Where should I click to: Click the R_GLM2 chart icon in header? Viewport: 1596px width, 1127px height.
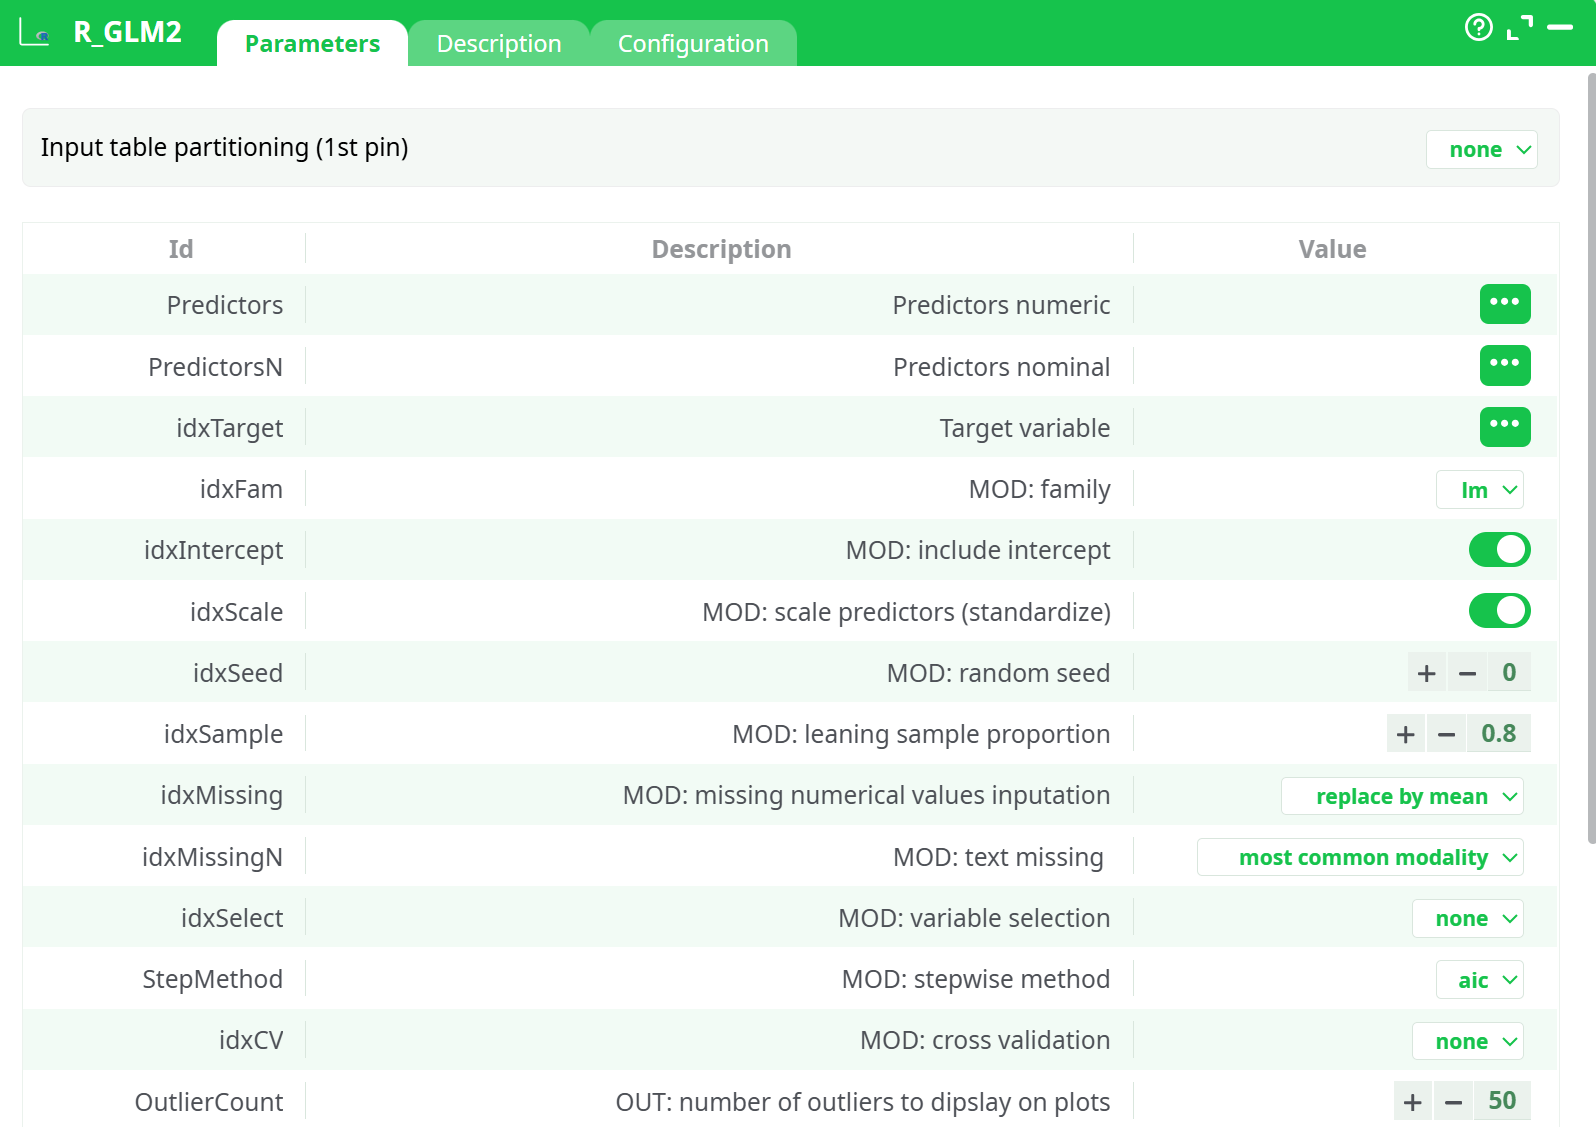tap(34, 33)
